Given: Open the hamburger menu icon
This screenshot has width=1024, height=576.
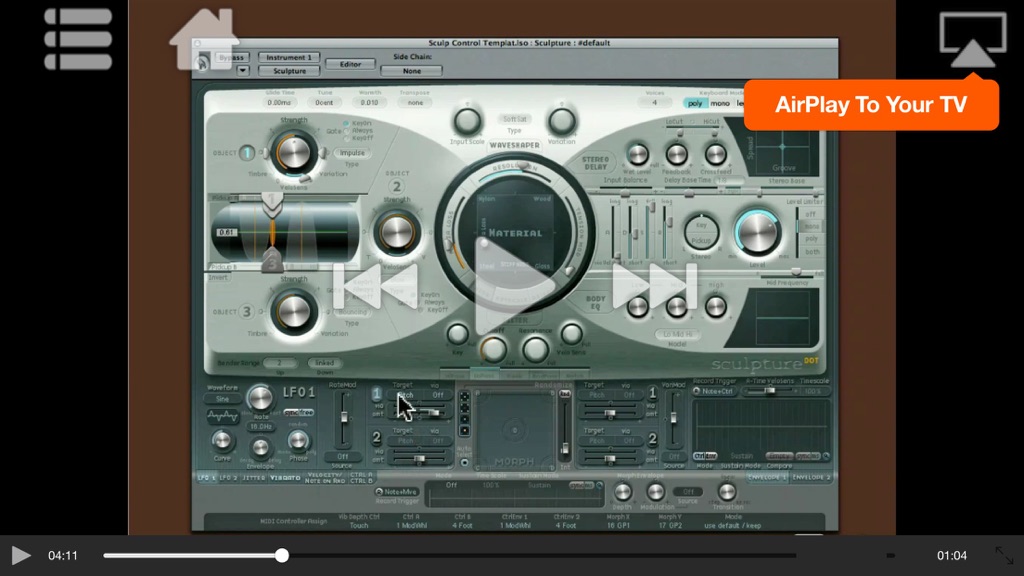Looking at the screenshot, I should [x=78, y=39].
